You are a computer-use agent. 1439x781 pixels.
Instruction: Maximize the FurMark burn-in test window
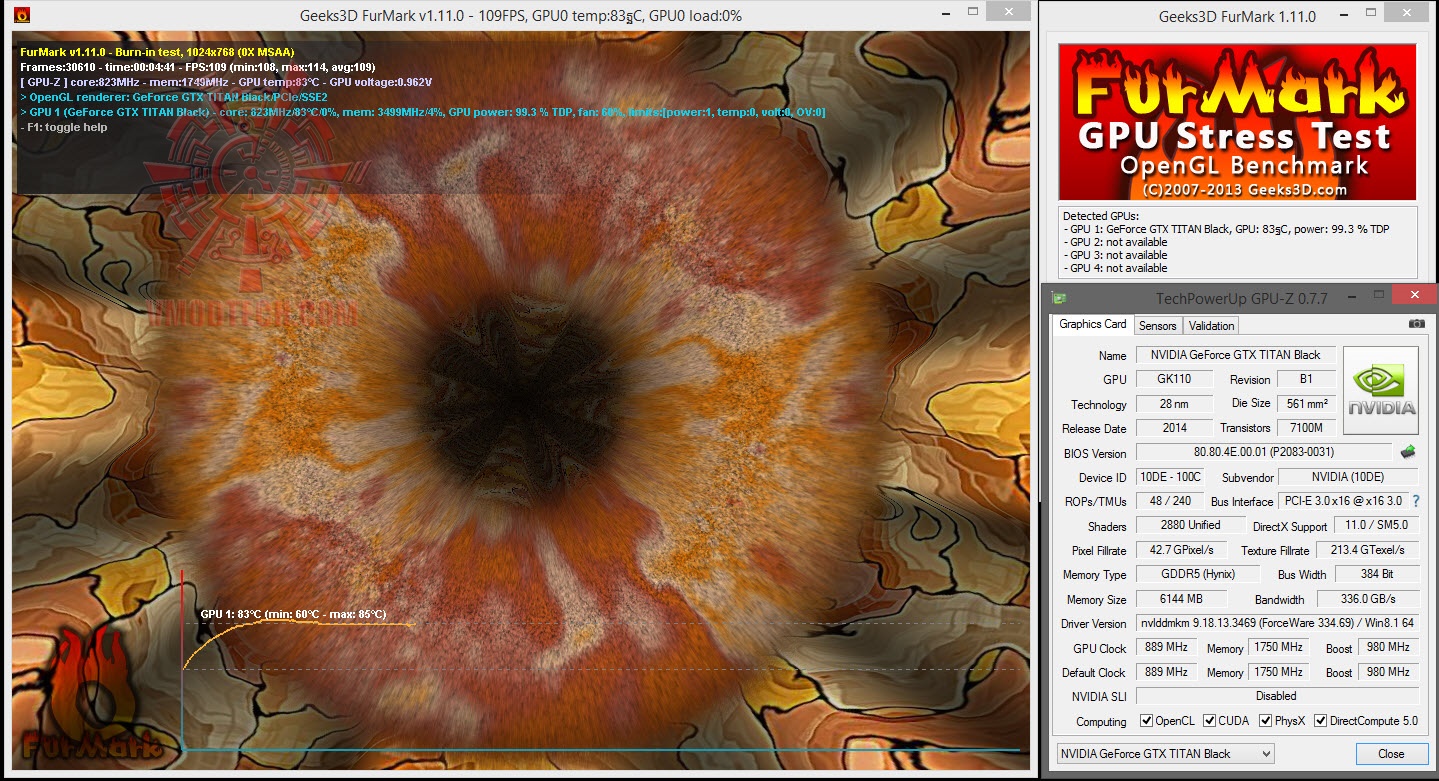[973, 14]
